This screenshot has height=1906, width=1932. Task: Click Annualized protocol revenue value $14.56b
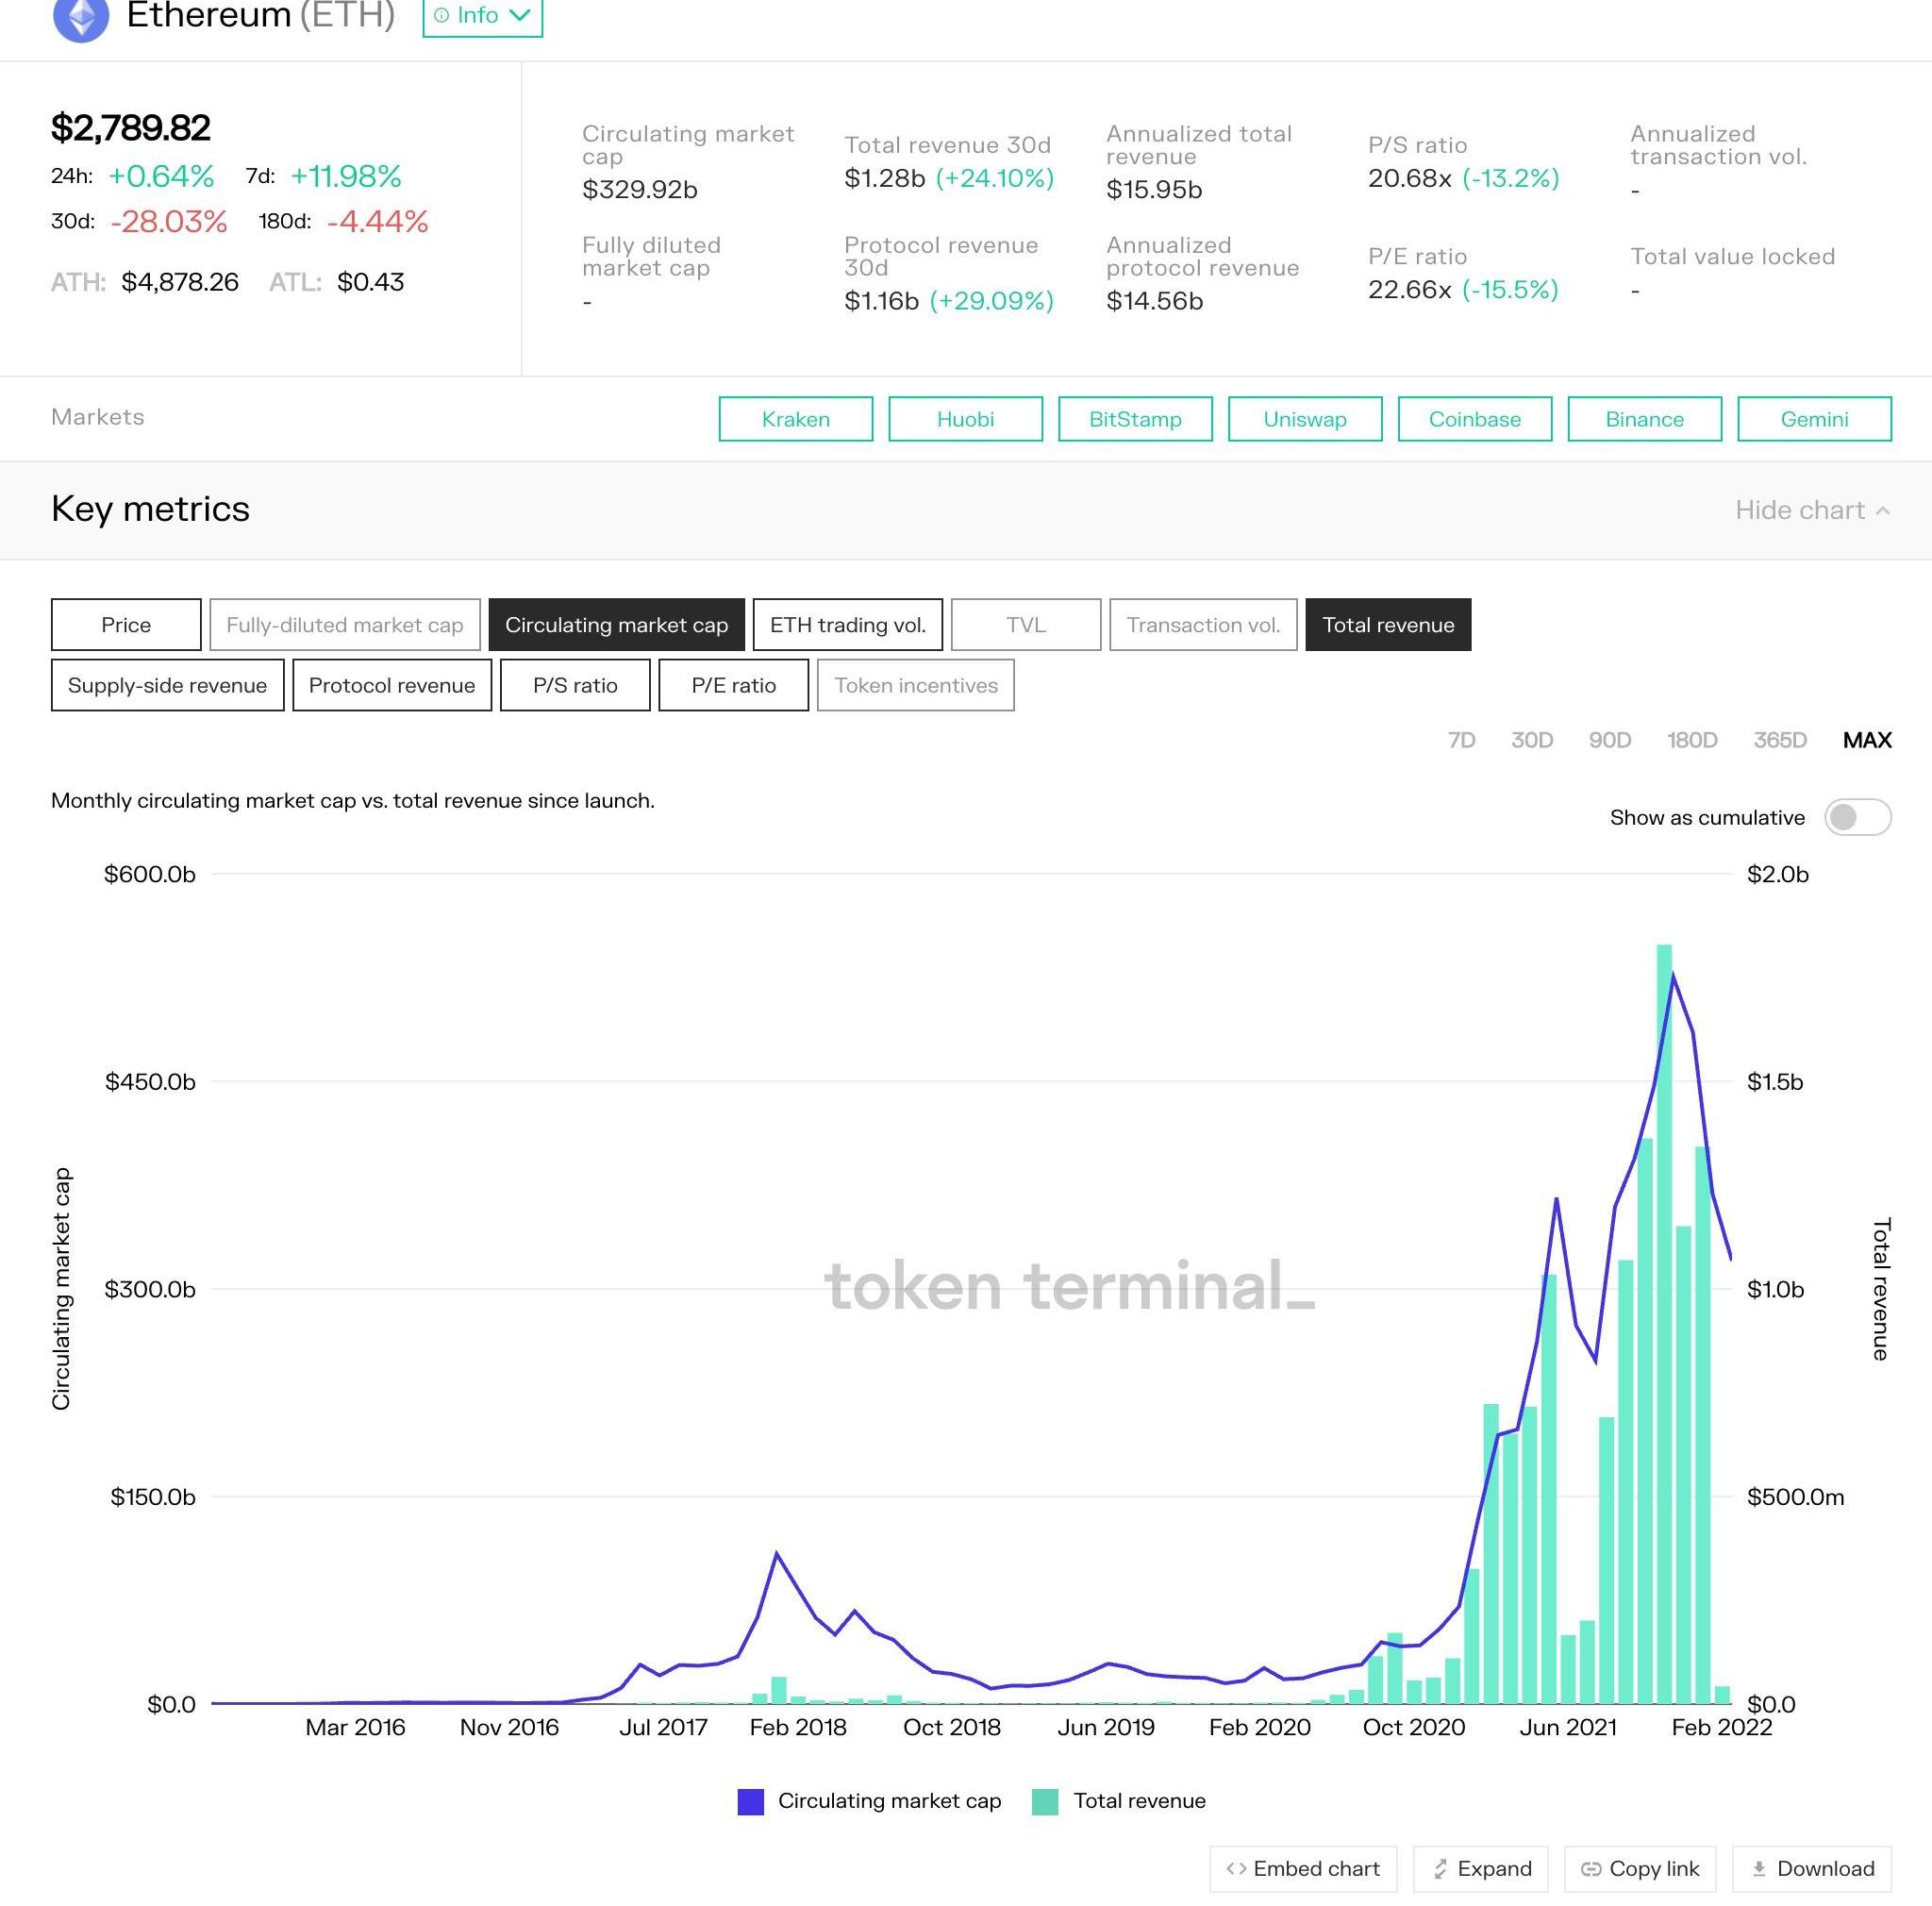point(1155,301)
